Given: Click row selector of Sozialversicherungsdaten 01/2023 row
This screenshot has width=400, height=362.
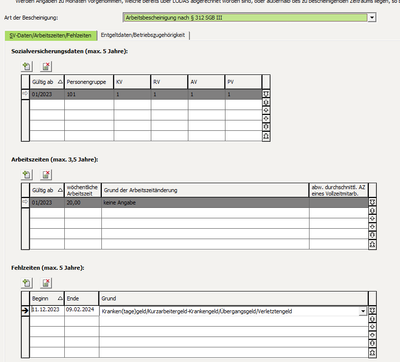Looking at the screenshot, I should [x=25, y=94].
